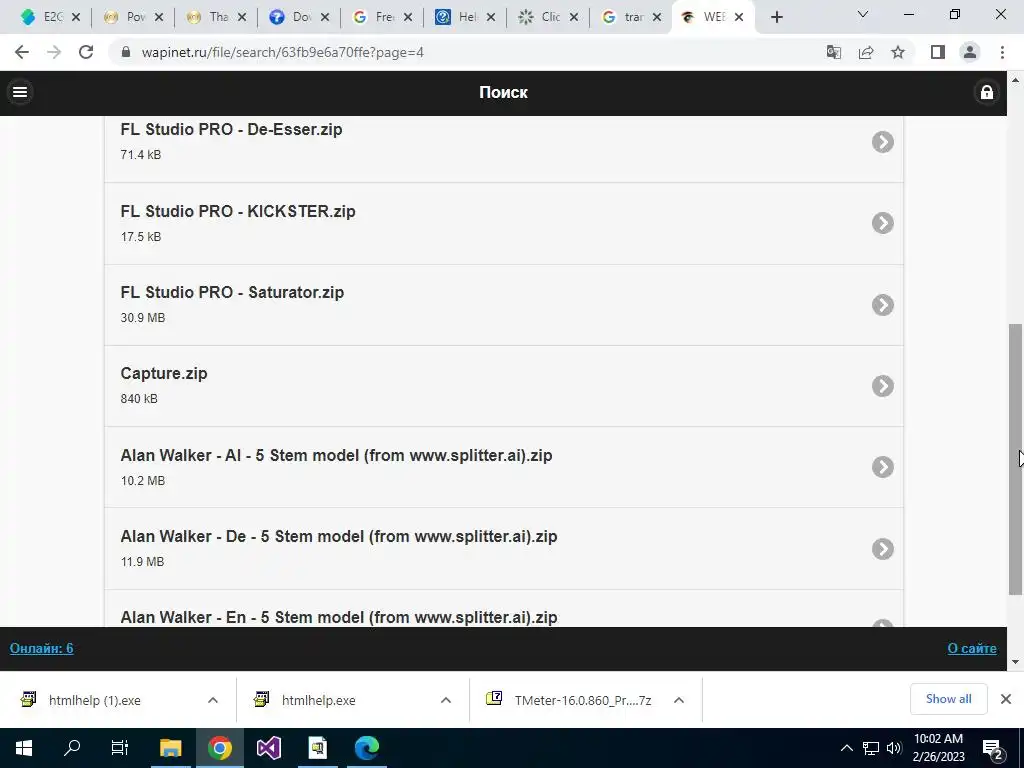Click the scrollbar down arrow
Screen dimensions: 1024x768
(x=1016, y=662)
